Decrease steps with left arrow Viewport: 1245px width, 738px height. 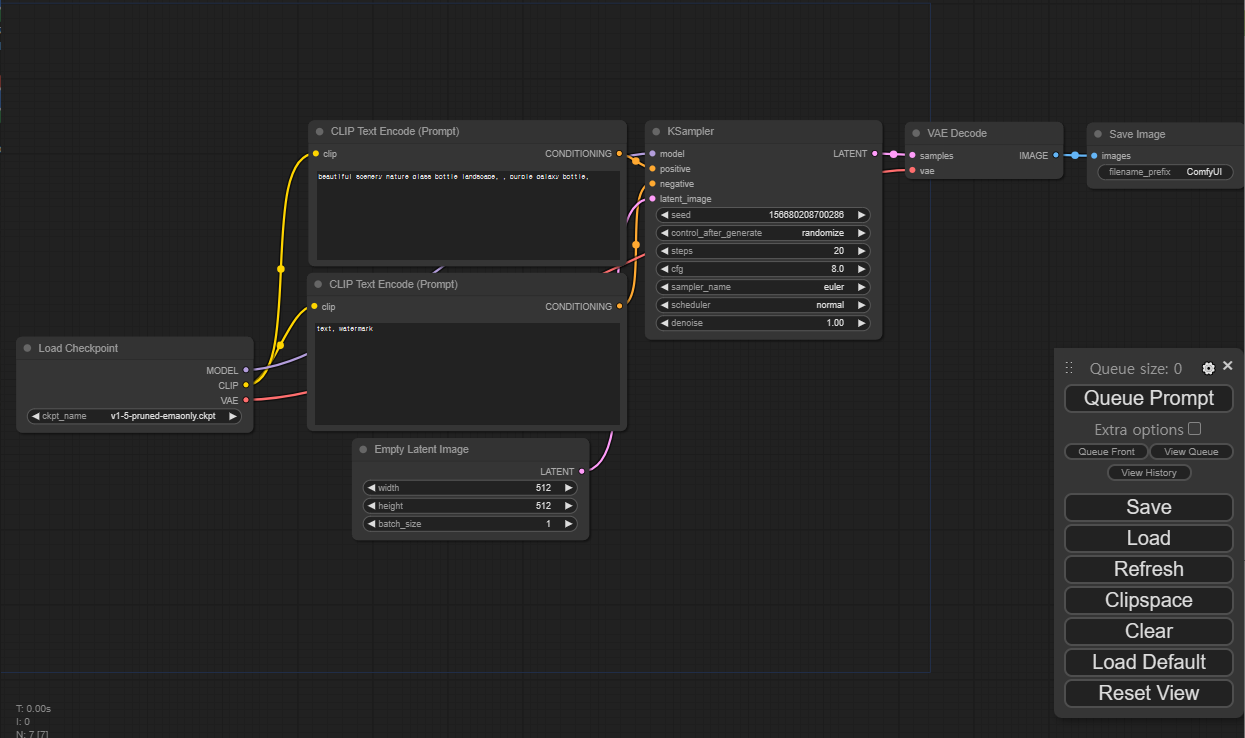pyautogui.click(x=664, y=251)
